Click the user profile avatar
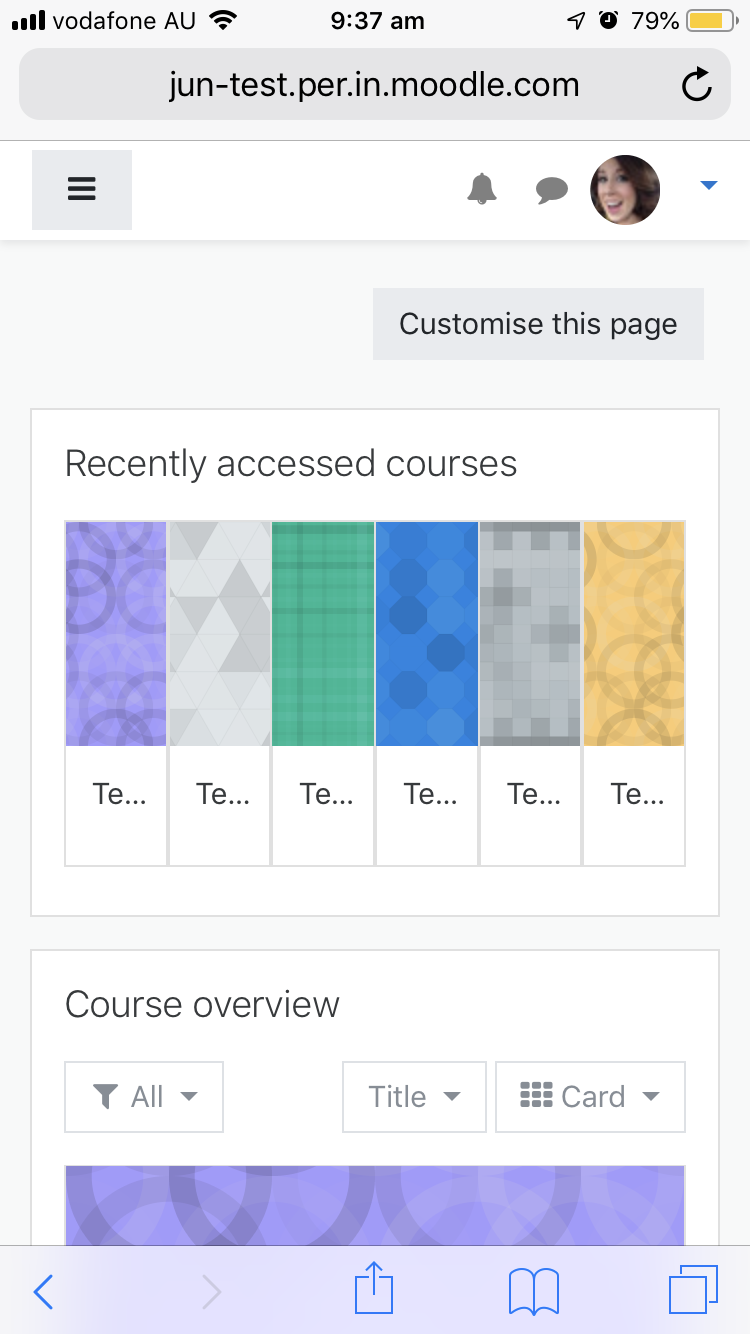 (625, 190)
